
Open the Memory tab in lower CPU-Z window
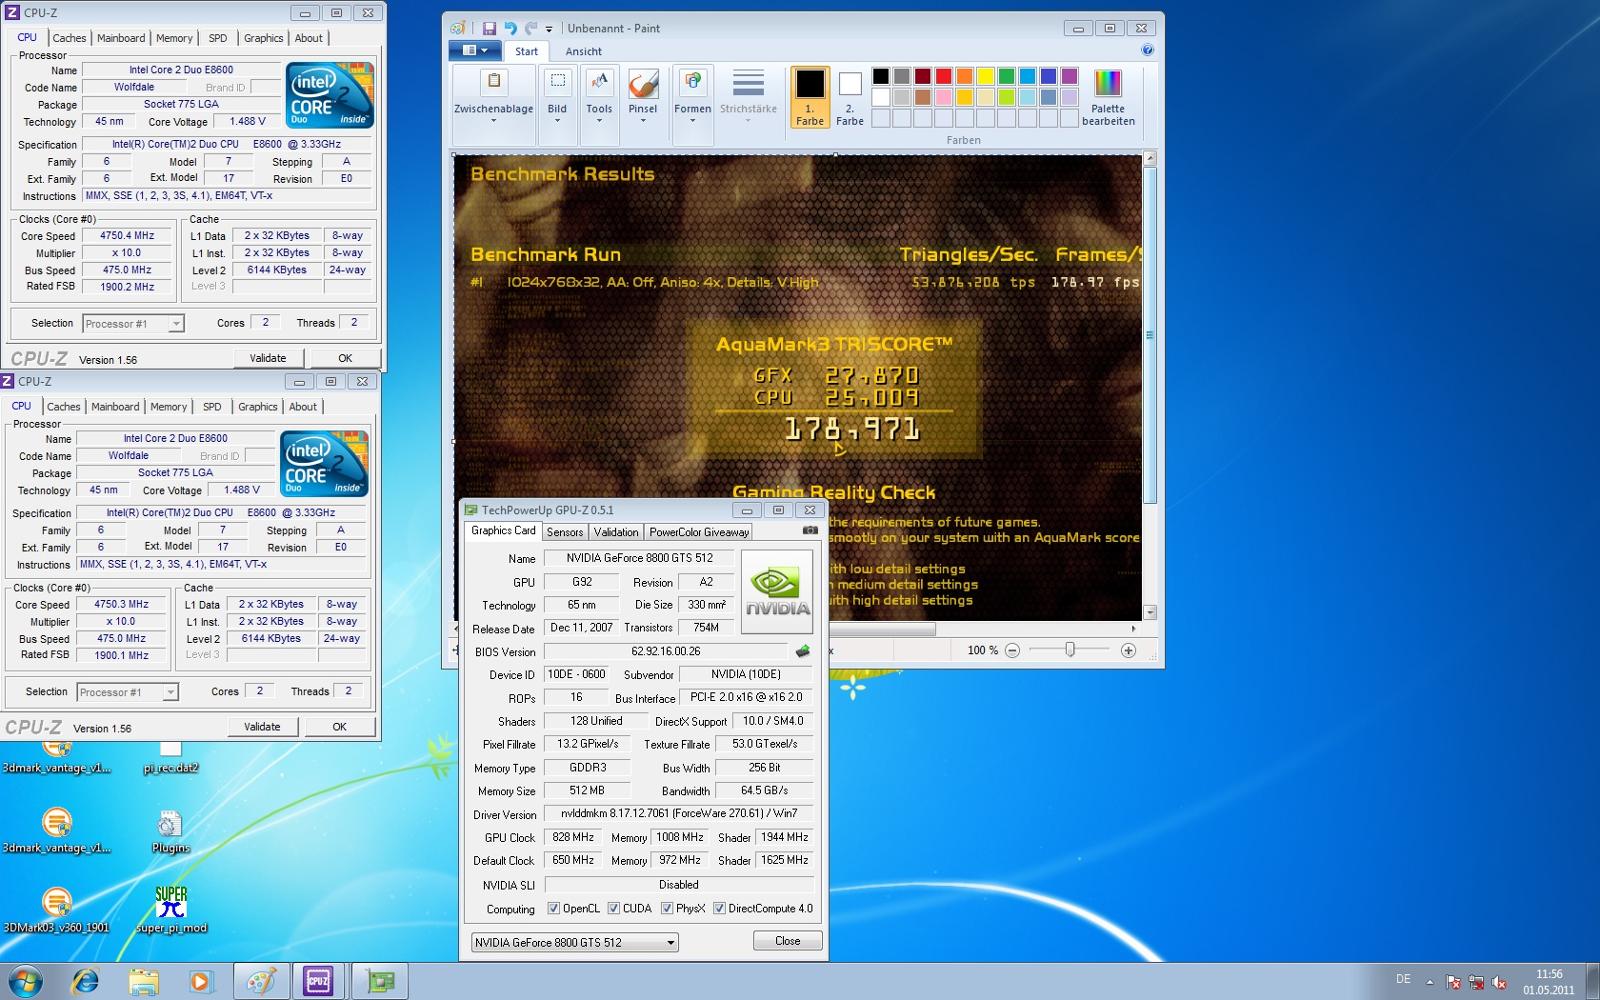pos(168,407)
